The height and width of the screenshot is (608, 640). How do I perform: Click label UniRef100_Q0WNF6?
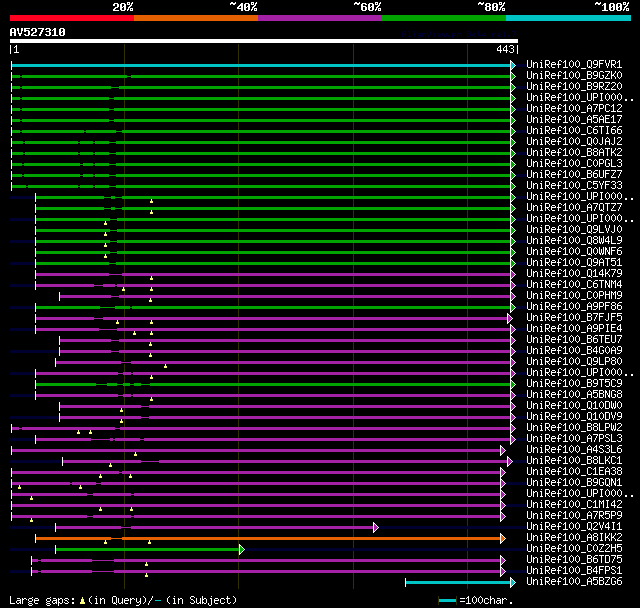coord(574,252)
